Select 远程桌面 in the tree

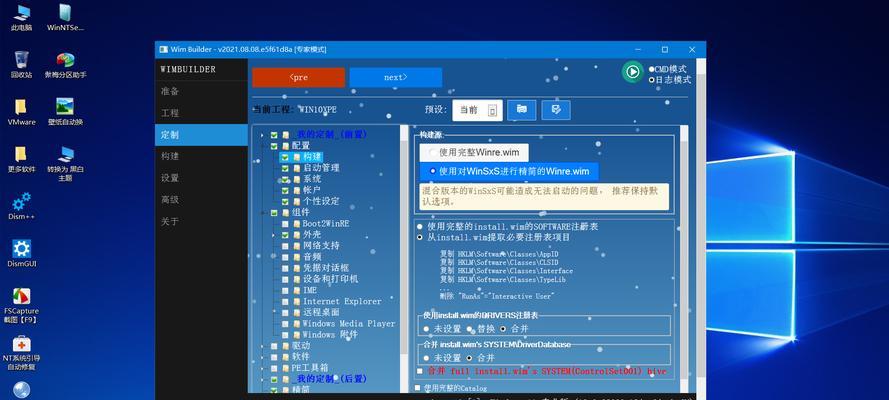pos(321,312)
